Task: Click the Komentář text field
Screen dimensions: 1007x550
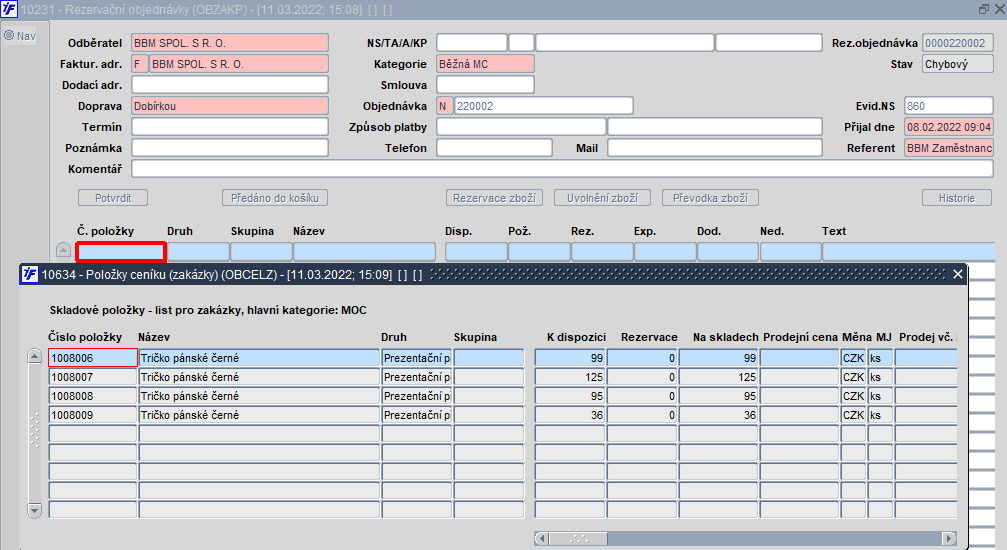Action: [x=562, y=169]
